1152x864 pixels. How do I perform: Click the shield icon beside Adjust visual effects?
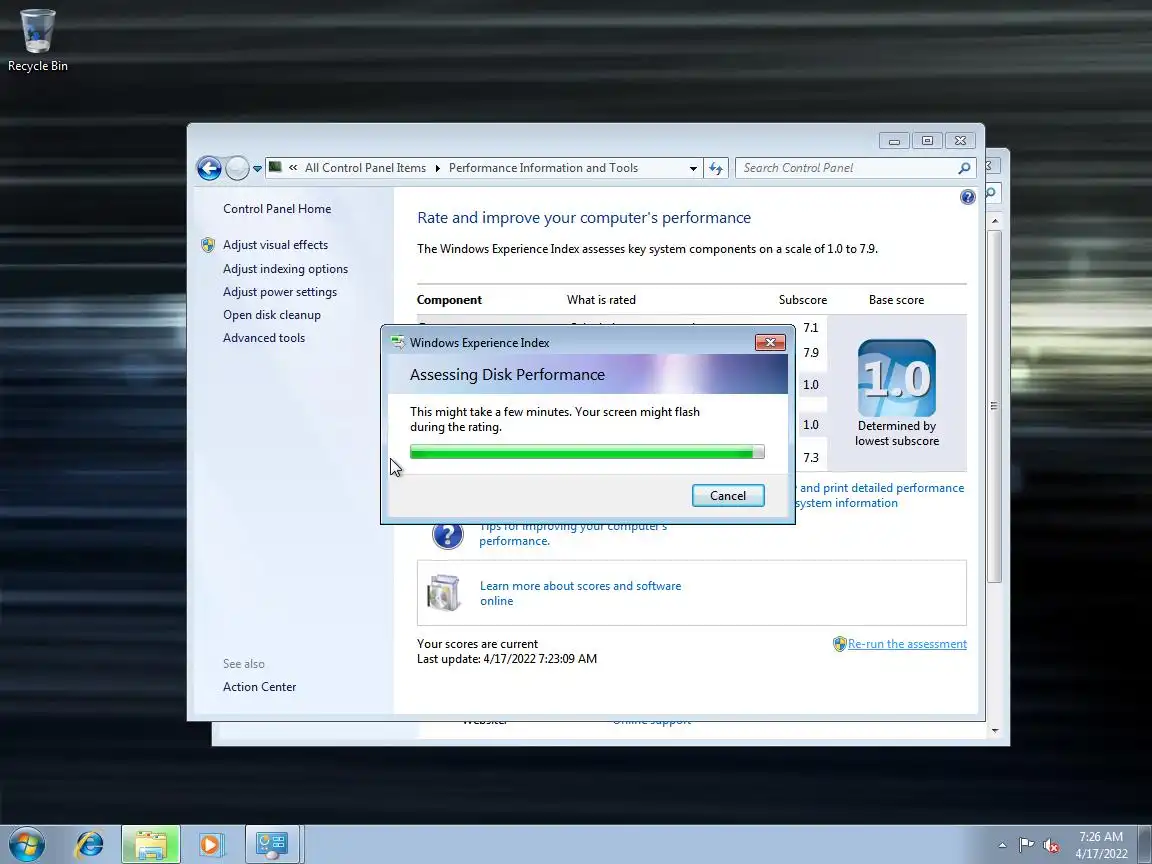click(208, 245)
